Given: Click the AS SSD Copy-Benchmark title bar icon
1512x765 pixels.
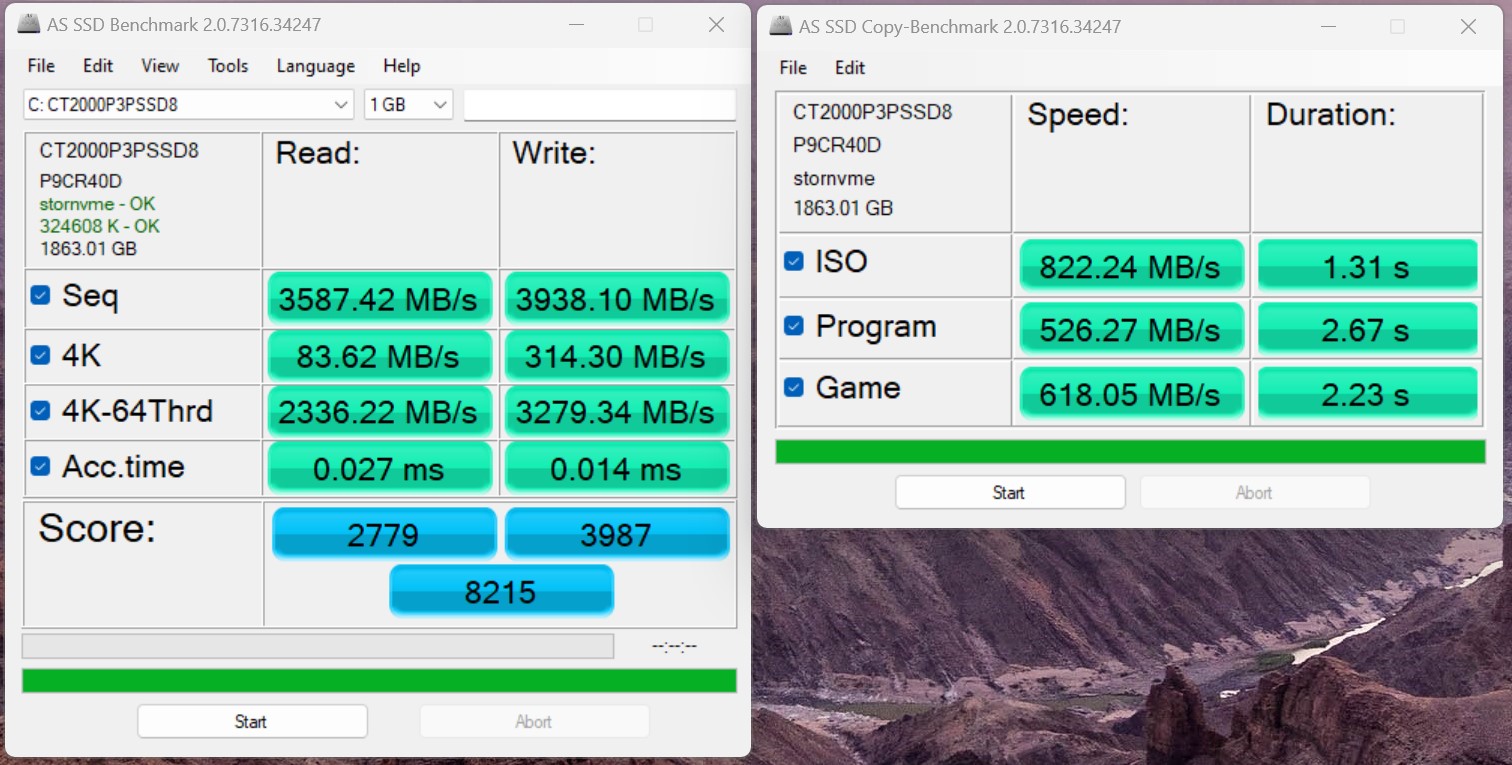Looking at the screenshot, I should (781, 26).
